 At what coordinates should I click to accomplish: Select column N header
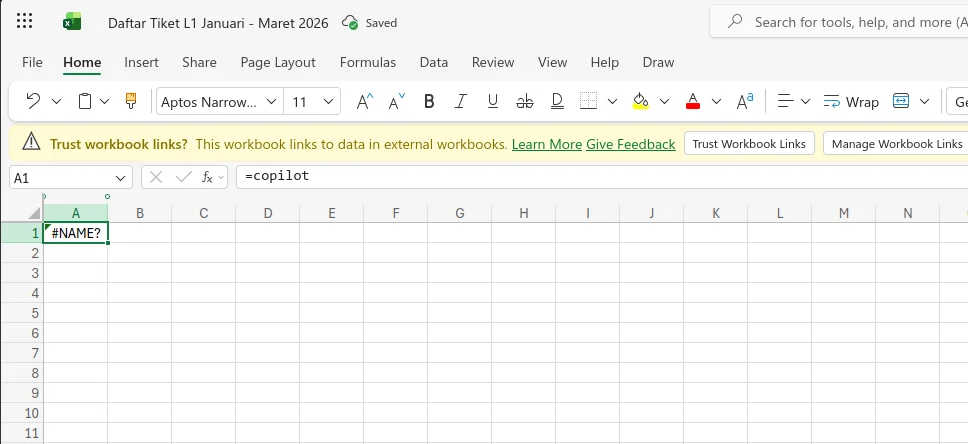pos(908,213)
